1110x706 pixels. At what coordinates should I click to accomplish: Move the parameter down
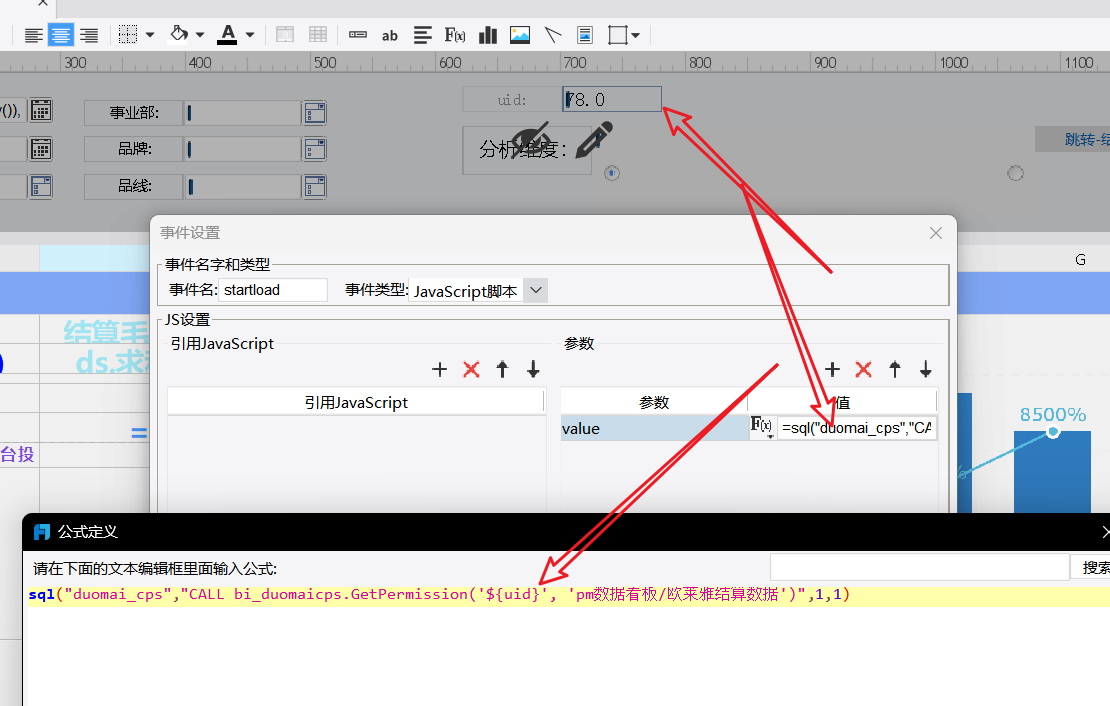pyautogui.click(x=925, y=369)
